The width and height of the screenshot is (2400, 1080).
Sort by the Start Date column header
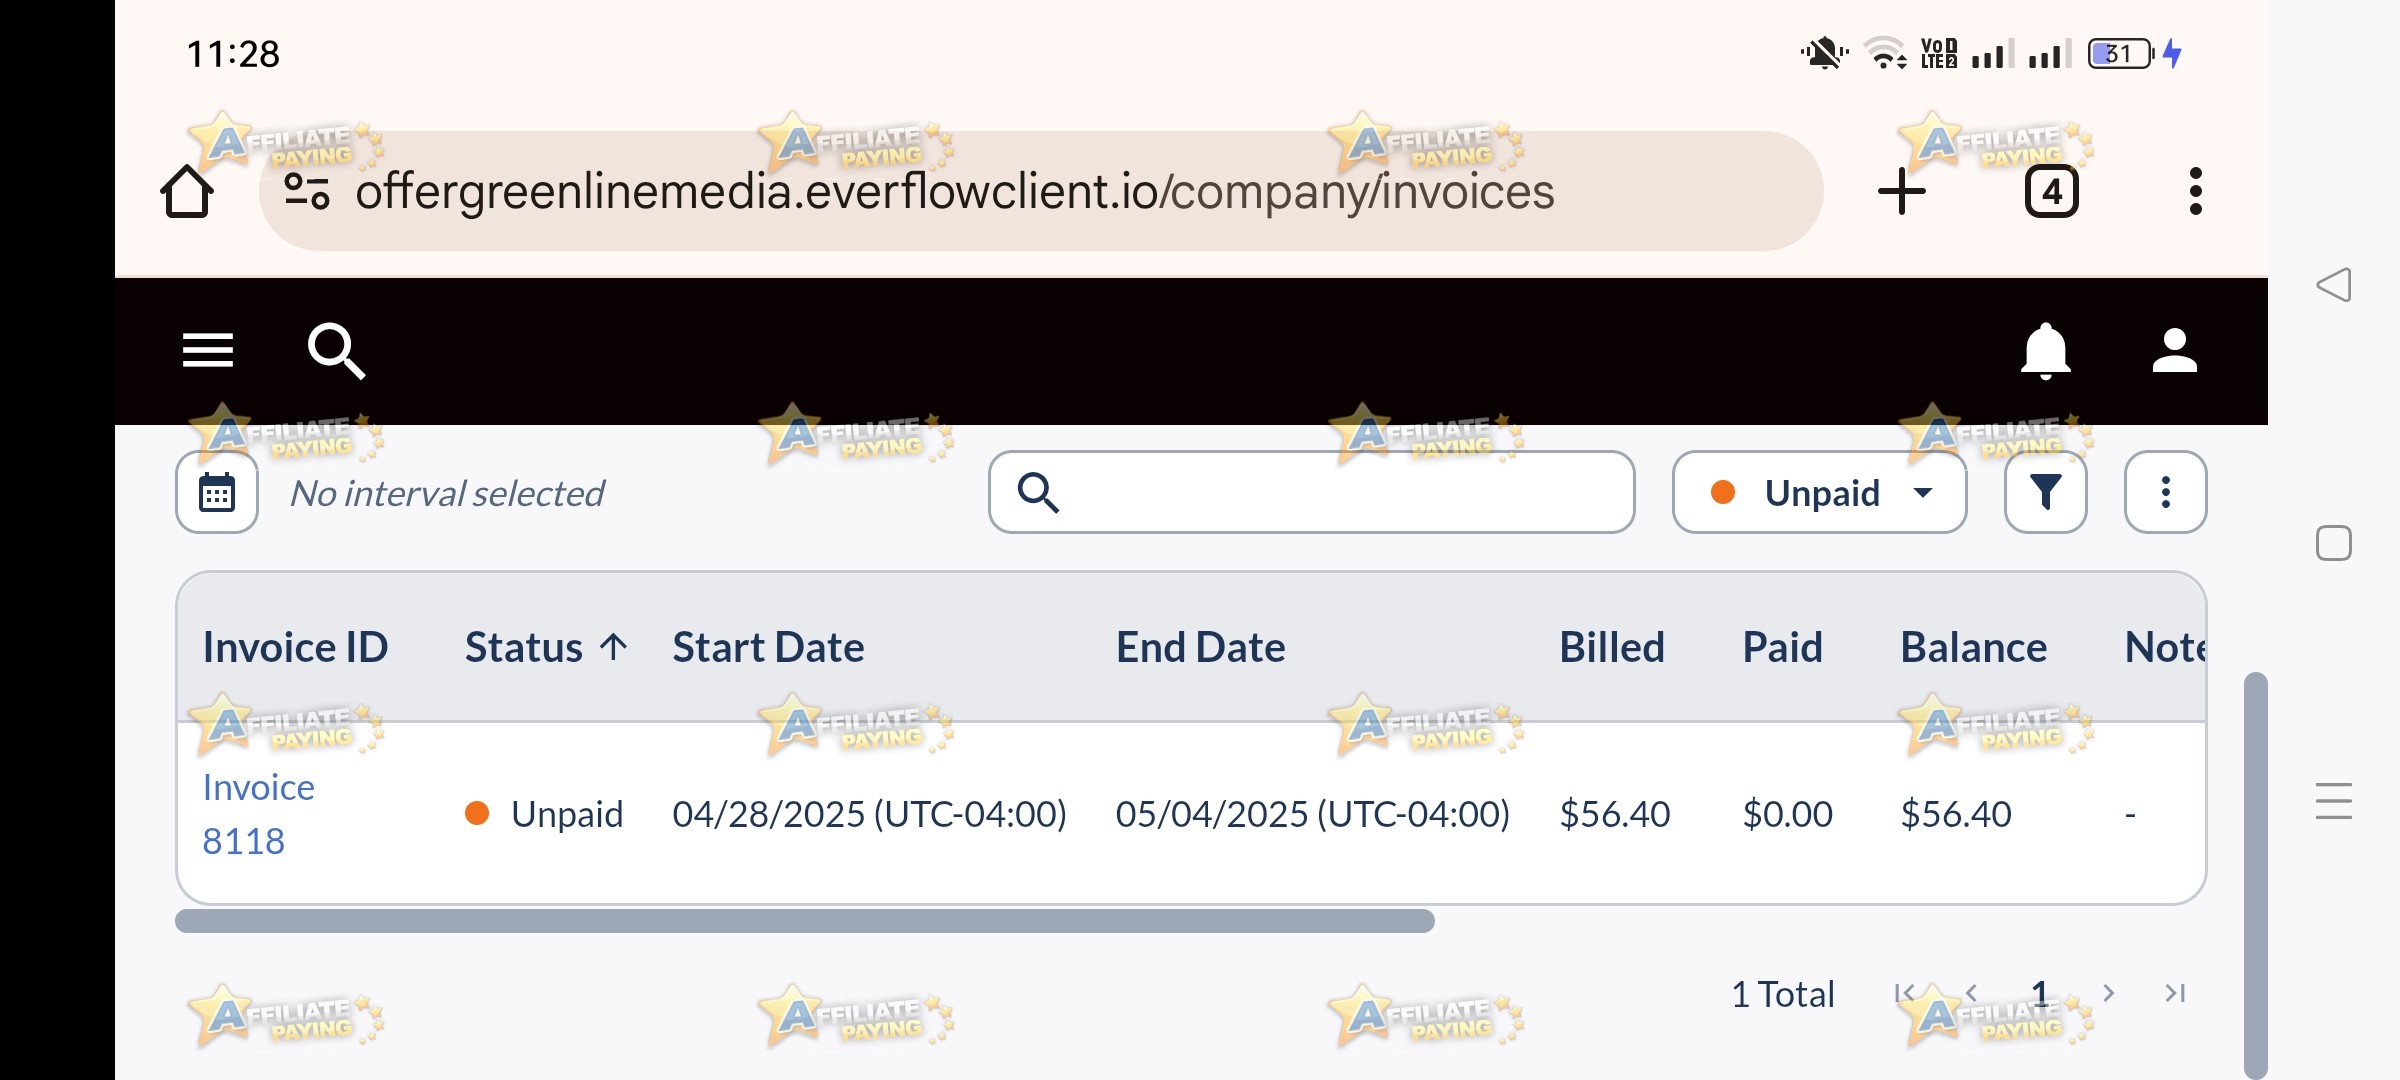pos(768,647)
